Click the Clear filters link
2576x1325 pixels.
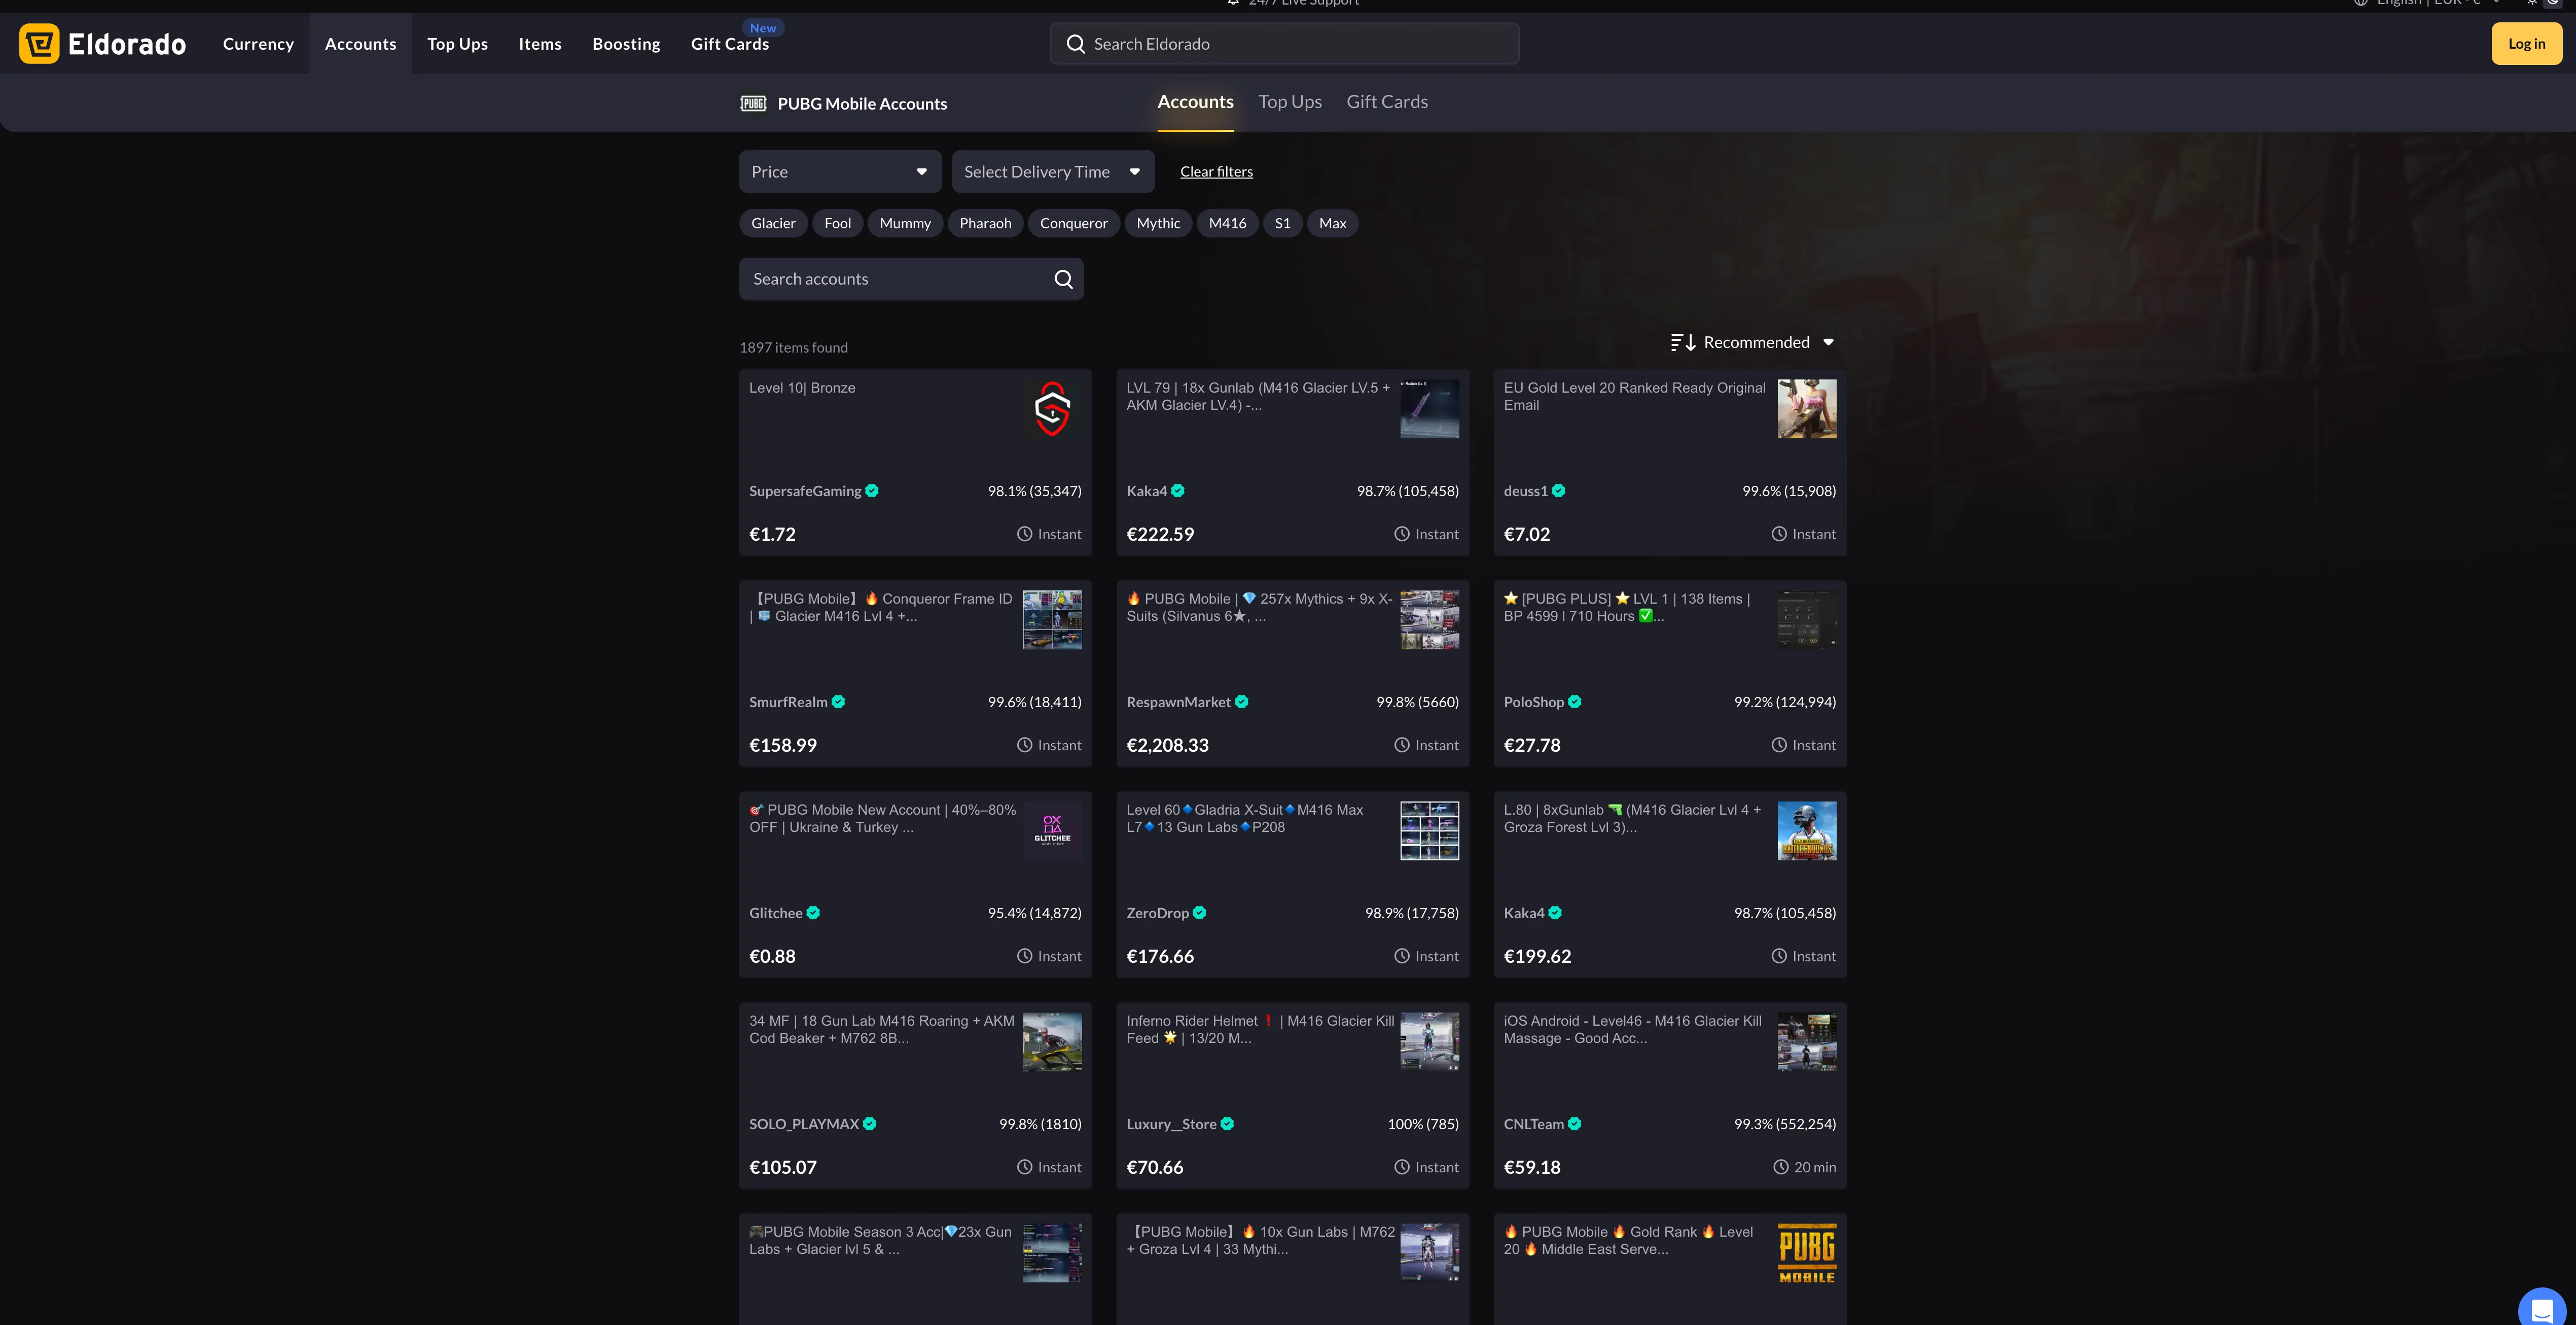(x=1216, y=172)
